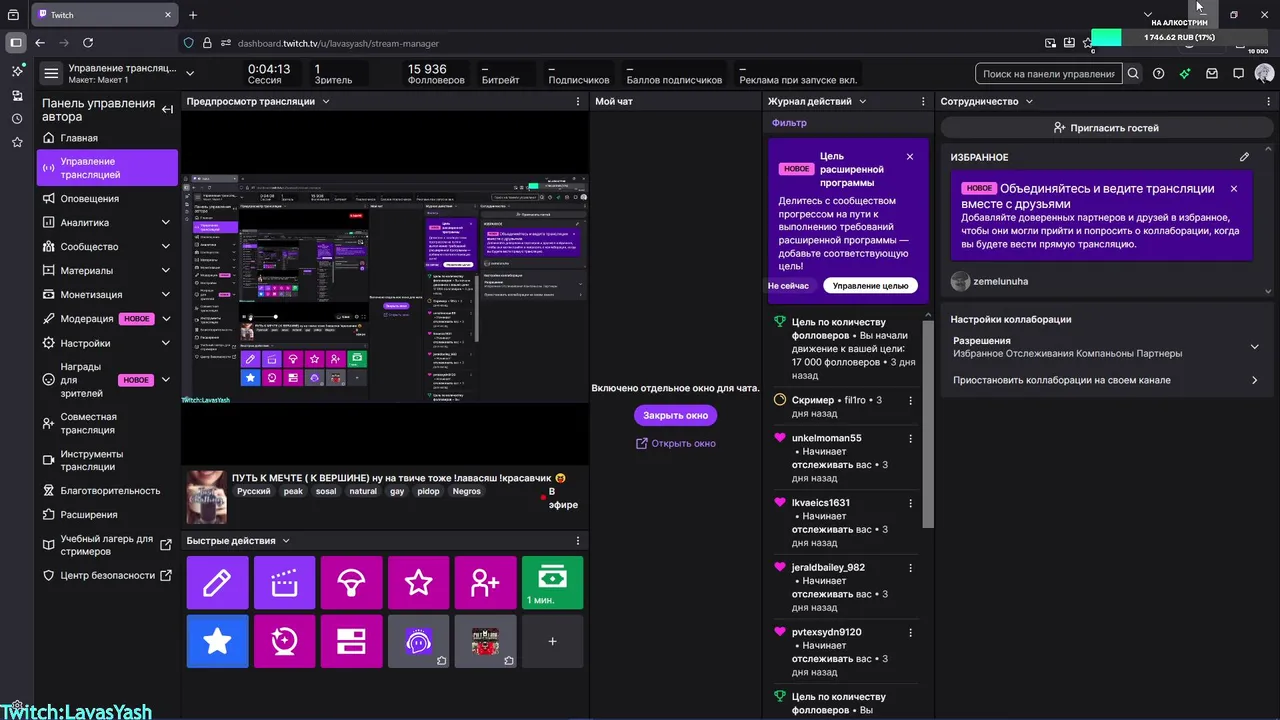Open Быстрые действия panel dropdown

coord(286,541)
